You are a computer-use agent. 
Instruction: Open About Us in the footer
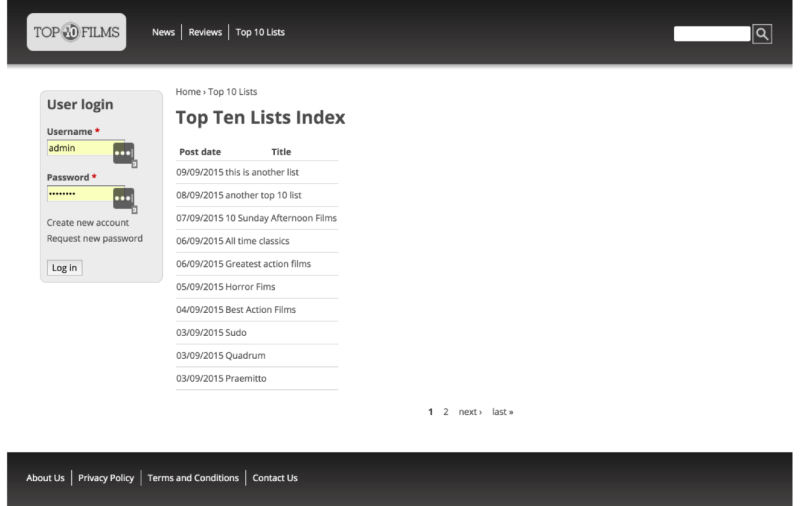45,478
